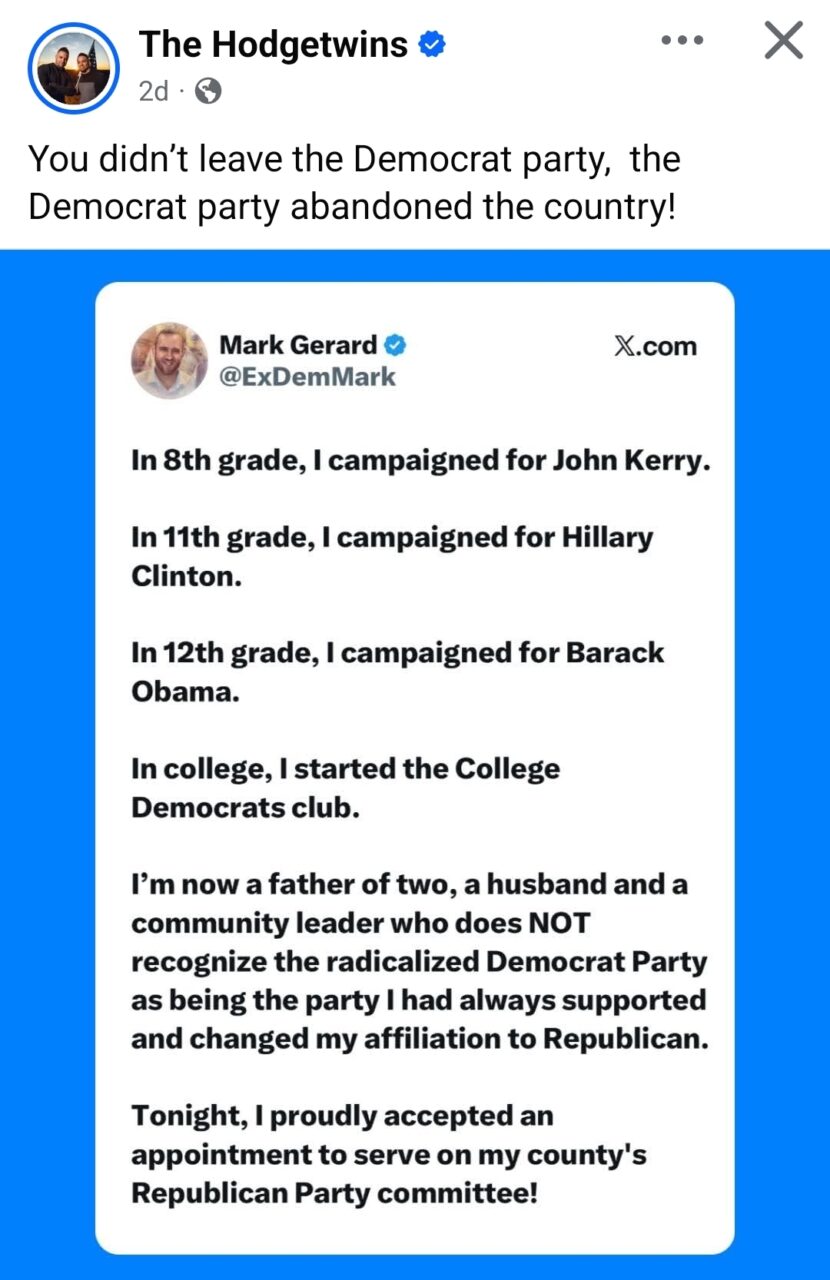Click the verified badge beside The Hodgetwins
830x1280 pixels.
click(x=432, y=45)
